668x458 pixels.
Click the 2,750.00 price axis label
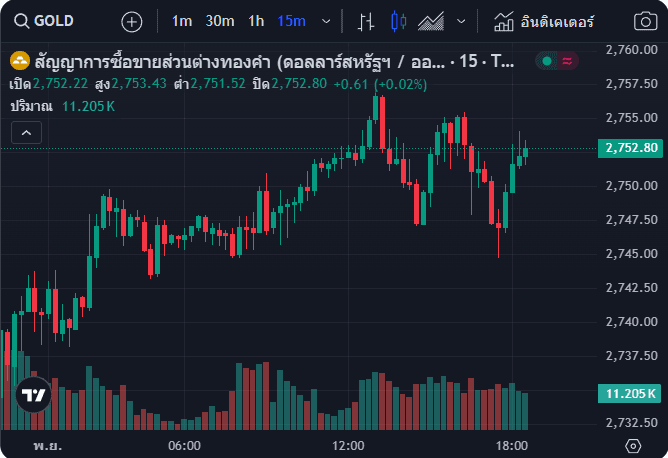632,186
